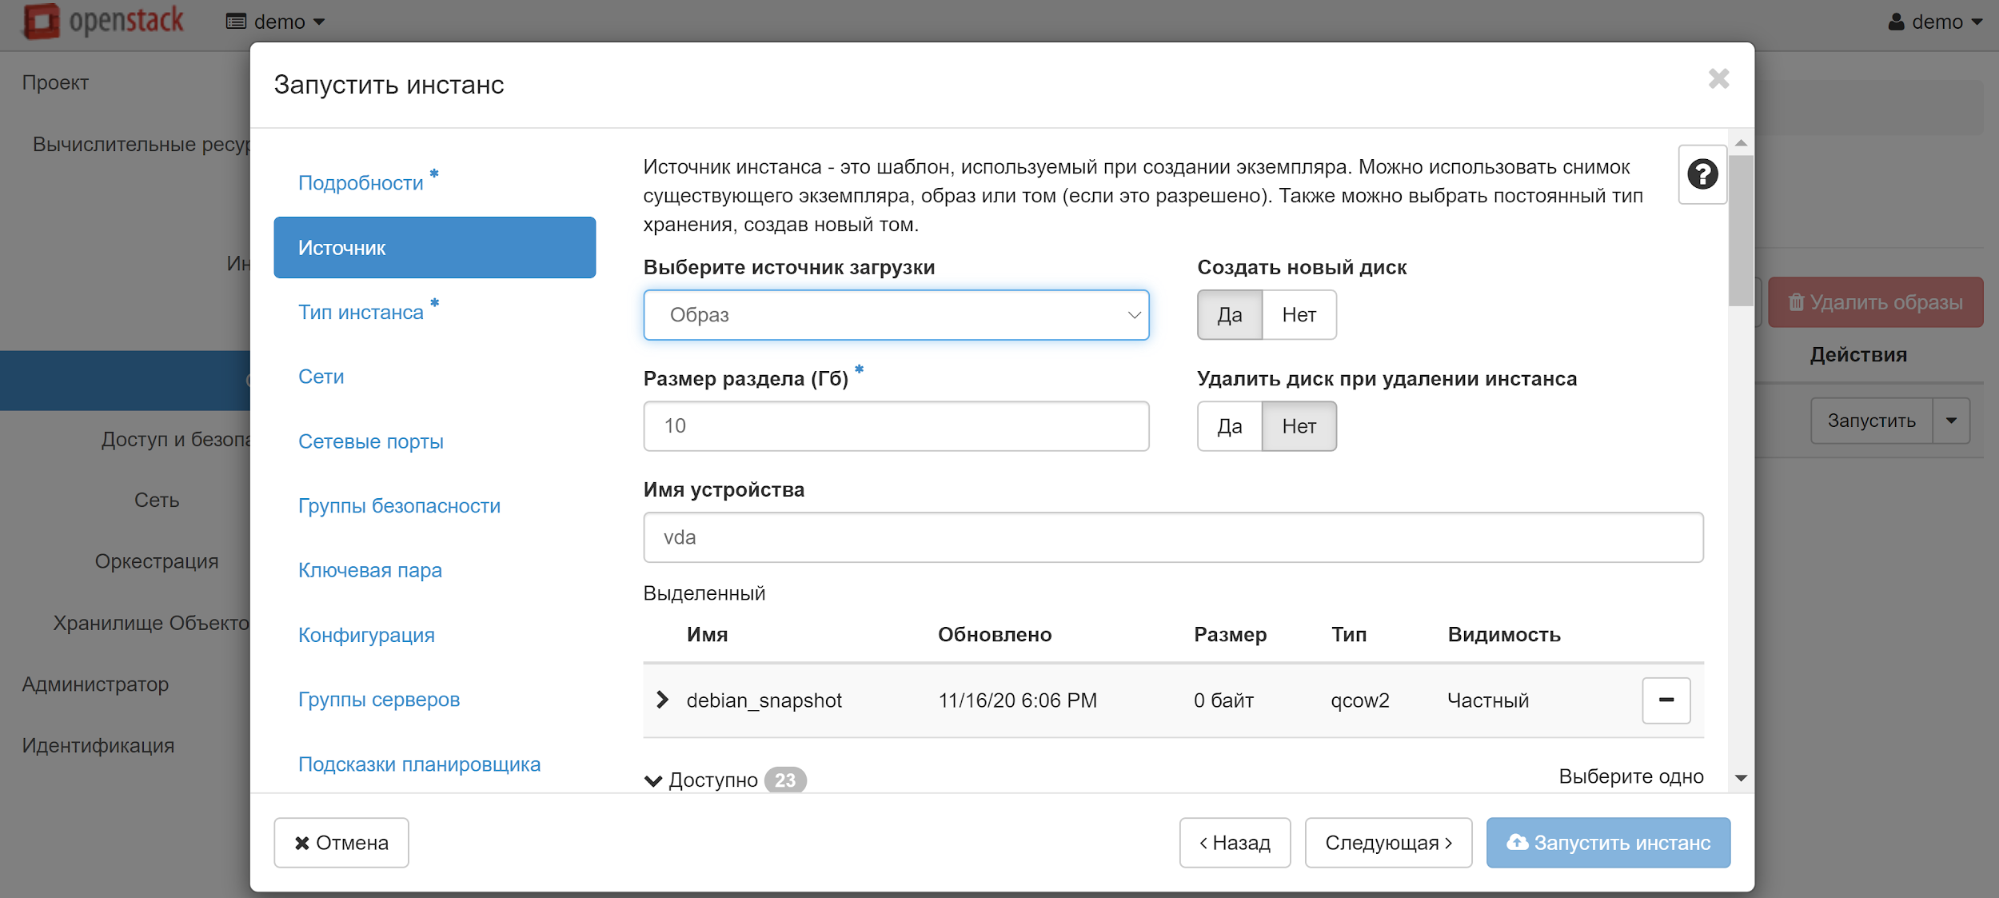Open the Конфигурация step

point(366,635)
